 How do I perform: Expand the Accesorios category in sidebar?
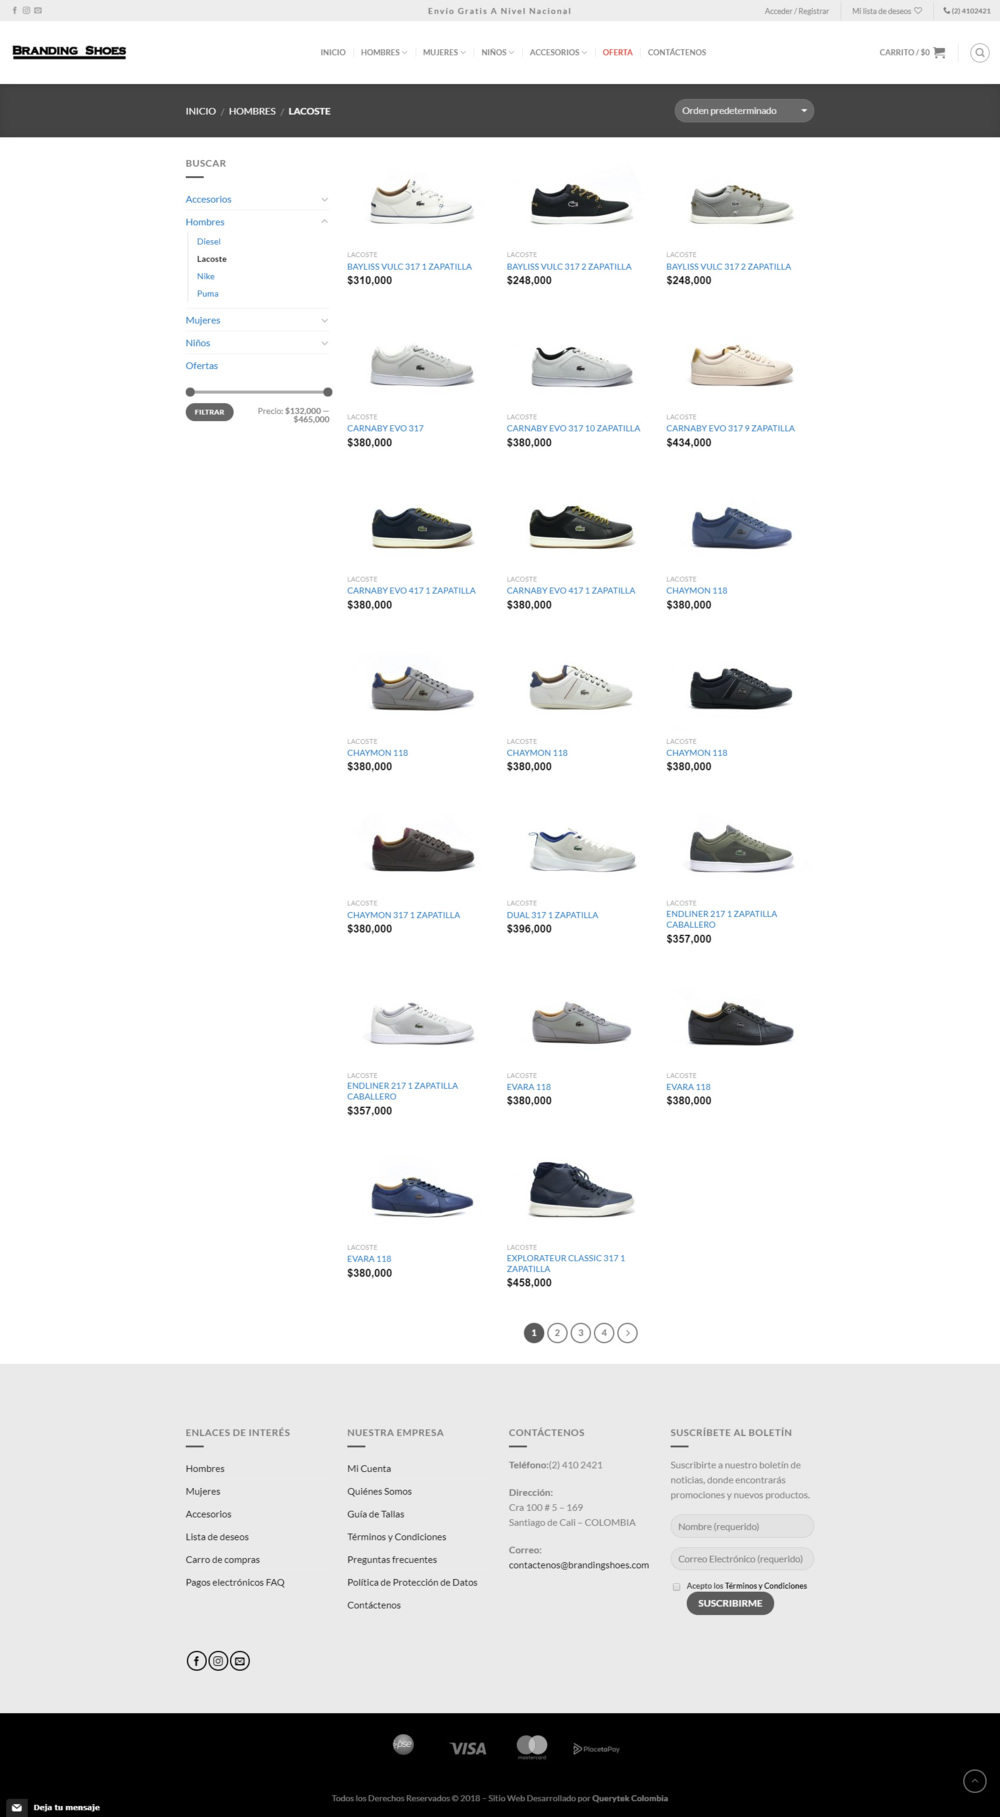click(324, 199)
